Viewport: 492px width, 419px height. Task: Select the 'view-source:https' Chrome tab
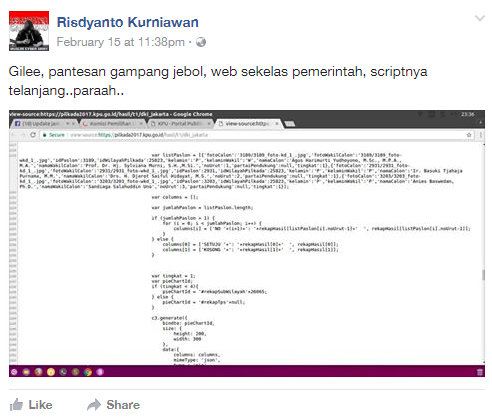click(x=248, y=124)
